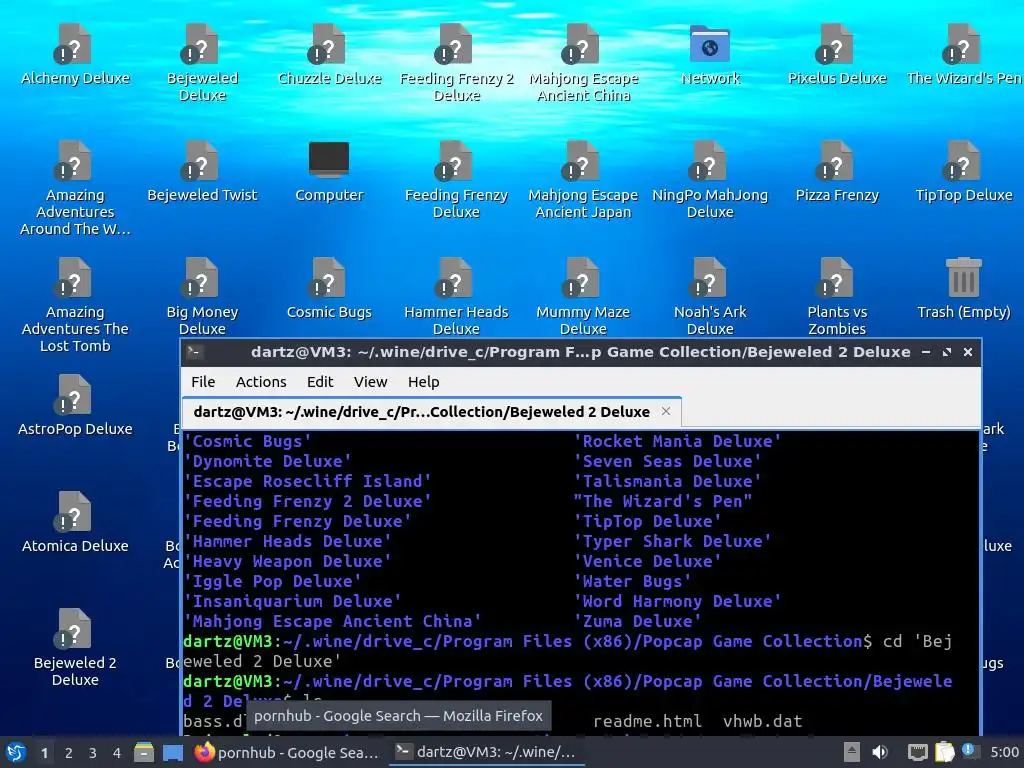This screenshot has width=1024, height=768.
Task: Select Amazing Adventures Around The World icon
Action: [75, 188]
